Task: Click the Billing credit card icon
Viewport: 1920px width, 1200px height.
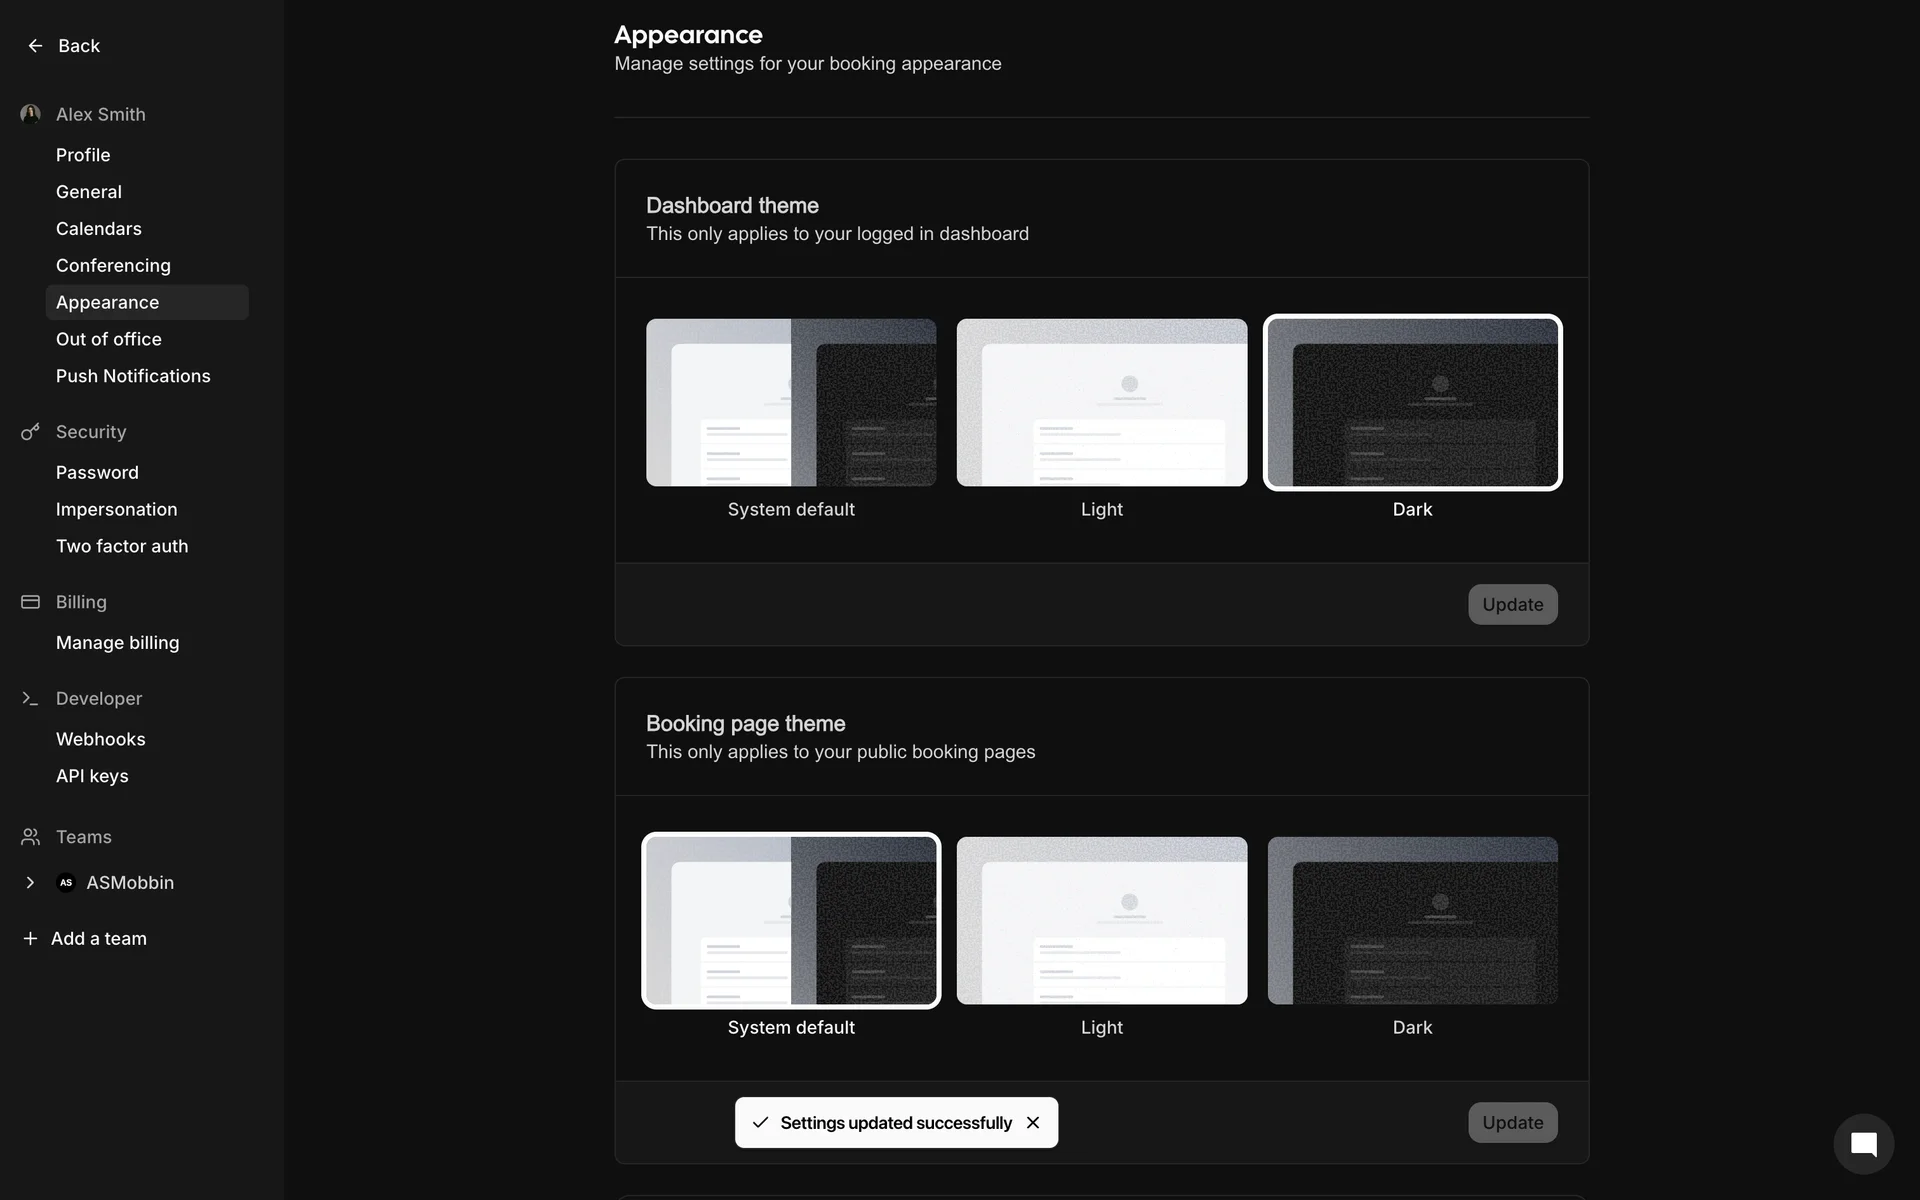Action: click(x=30, y=602)
